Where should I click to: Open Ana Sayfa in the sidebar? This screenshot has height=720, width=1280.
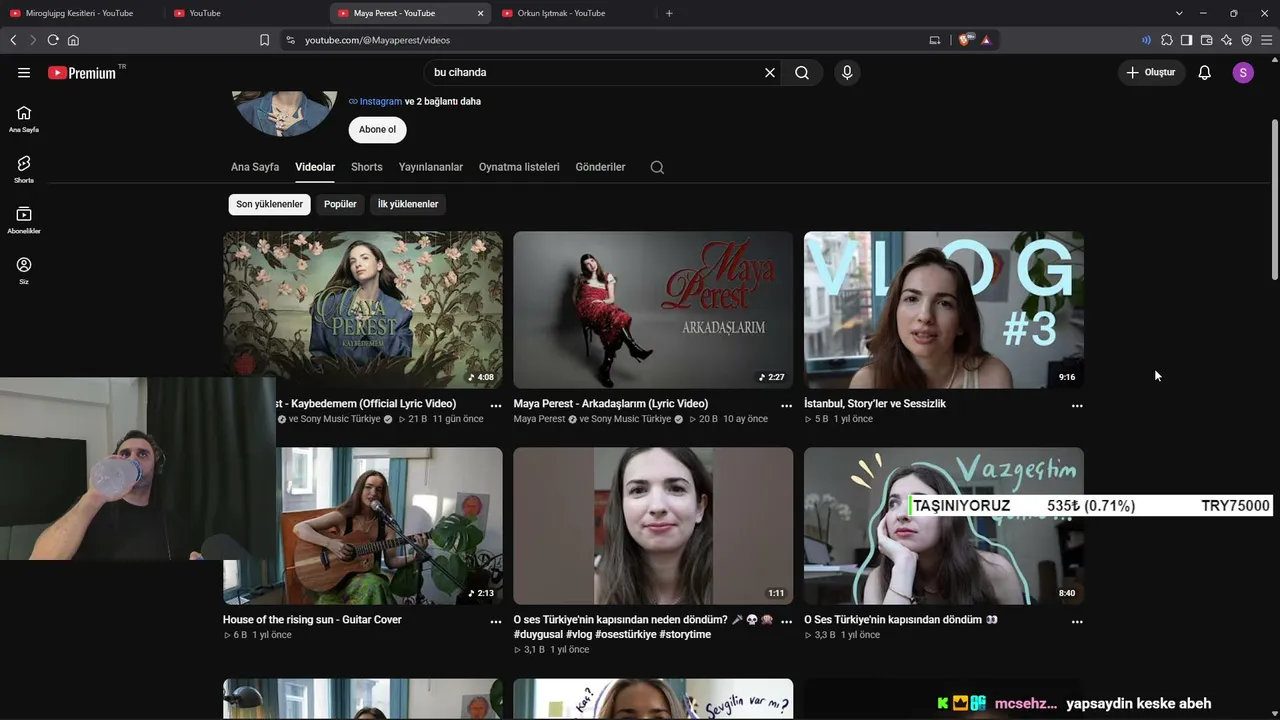[x=24, y=119]
